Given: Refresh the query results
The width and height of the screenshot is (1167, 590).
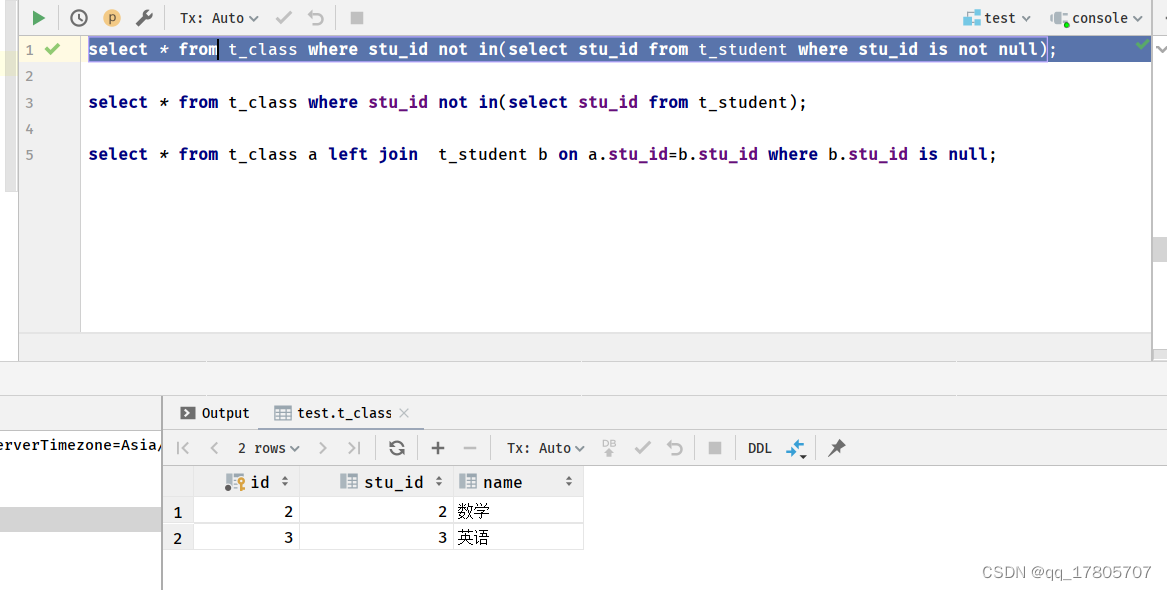Looking at the screenshot, I should pyautogui.click(x=397, y=447).
